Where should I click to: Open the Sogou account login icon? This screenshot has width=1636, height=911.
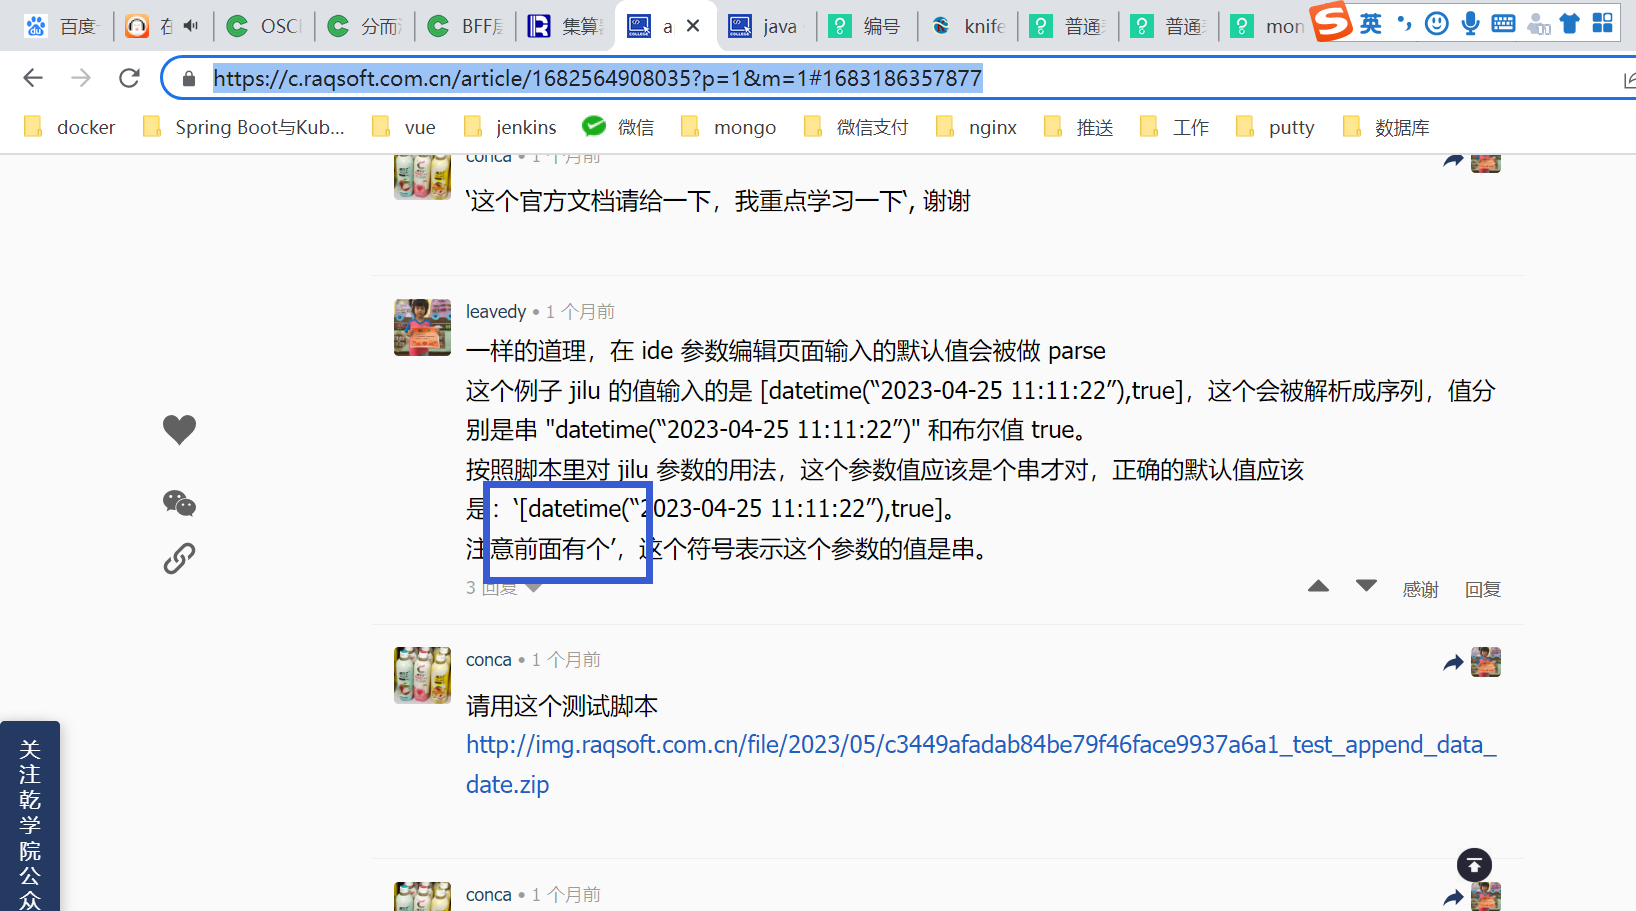pyautogui.click(x=1539, y=23)
